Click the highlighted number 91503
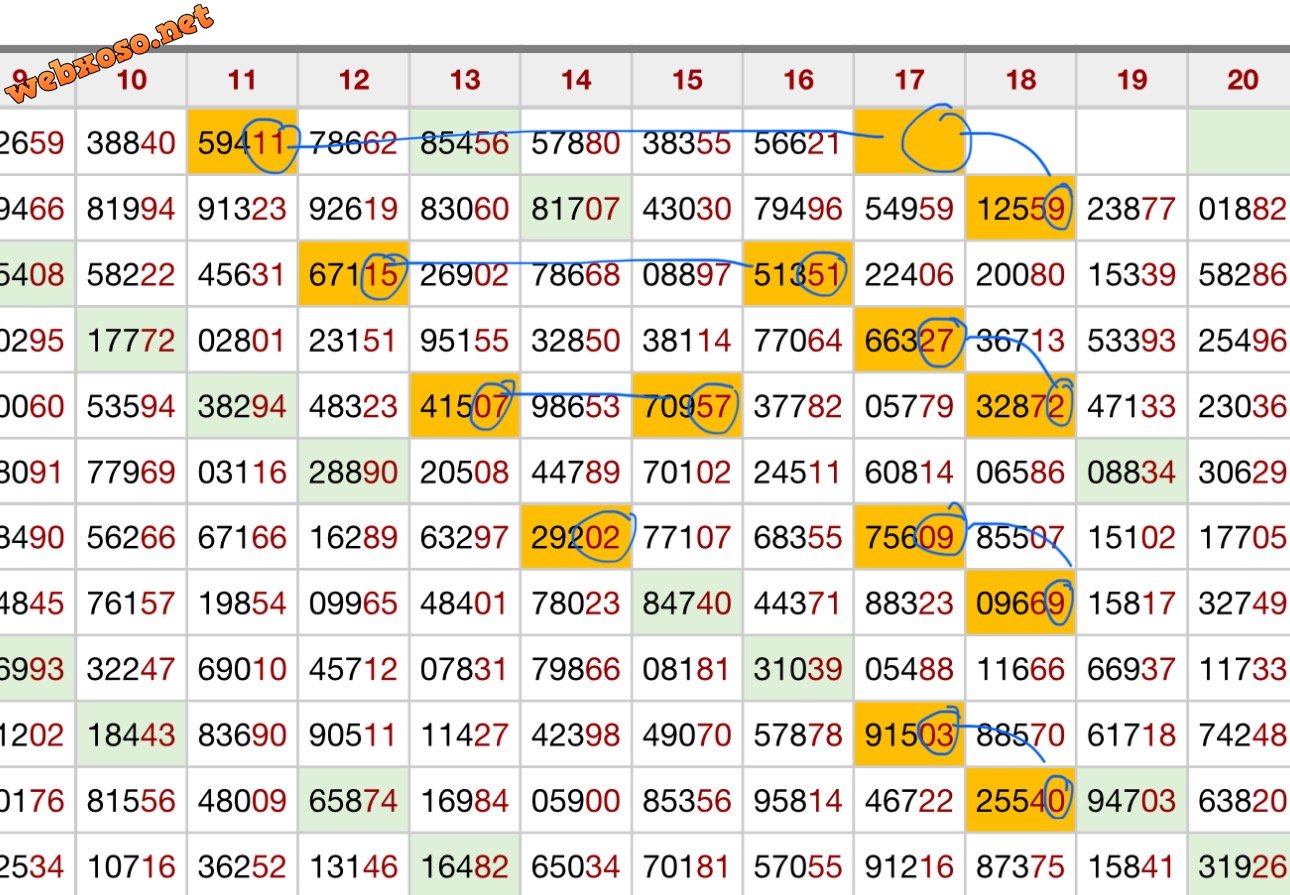 pyautogui.click(x=909, y=735)
